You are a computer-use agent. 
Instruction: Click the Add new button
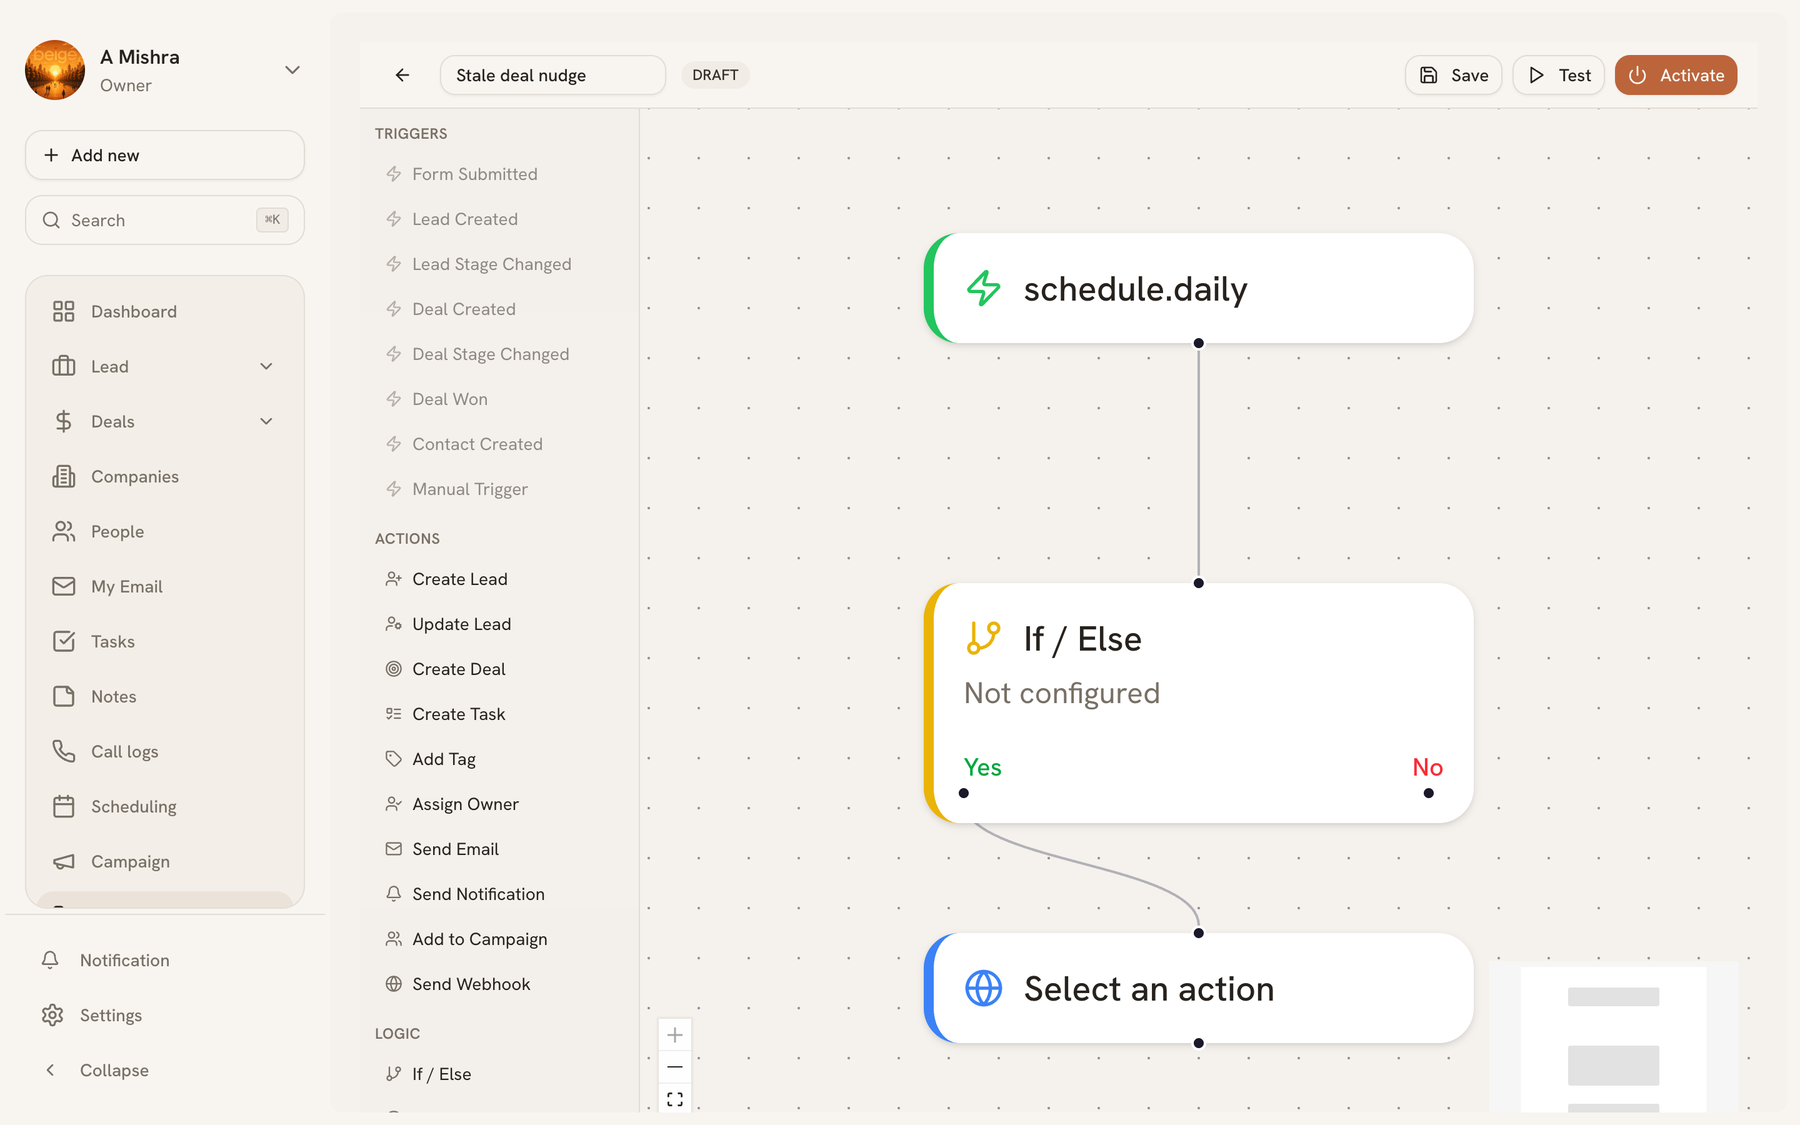click(x=165, y=155)
